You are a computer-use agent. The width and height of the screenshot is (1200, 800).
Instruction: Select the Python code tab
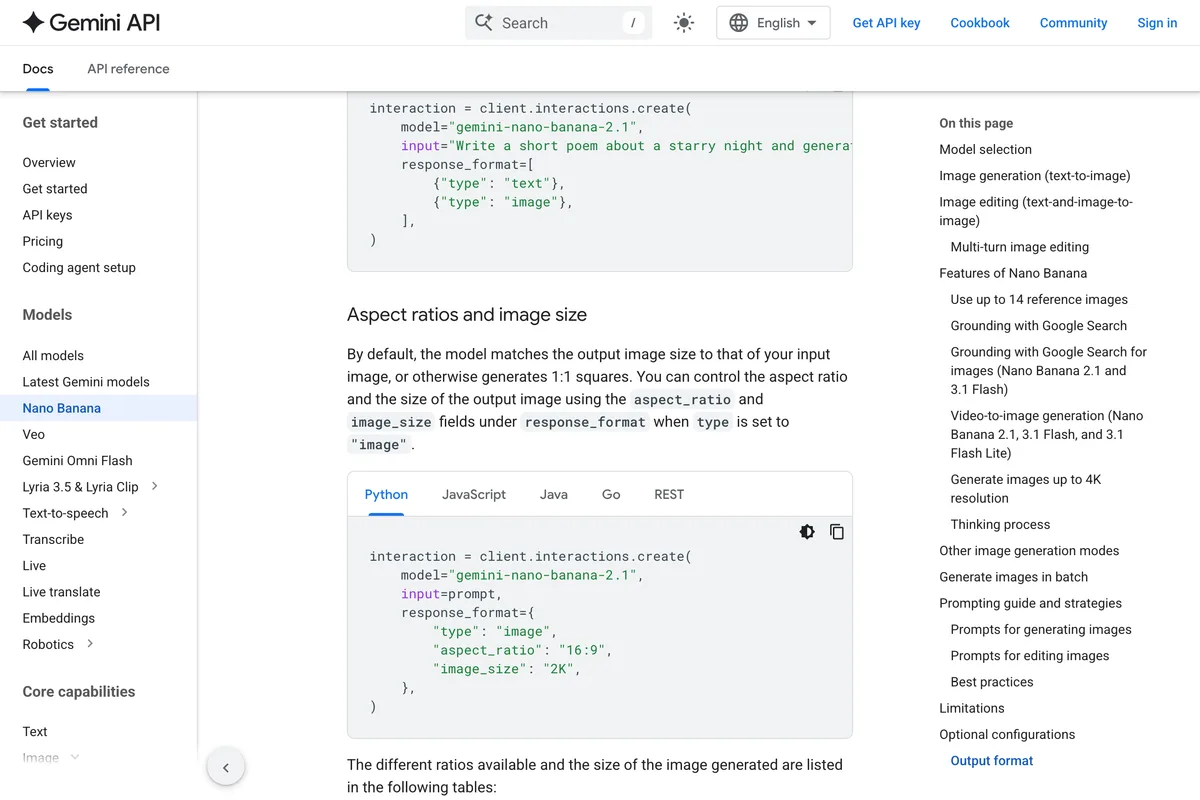point(386,494)
